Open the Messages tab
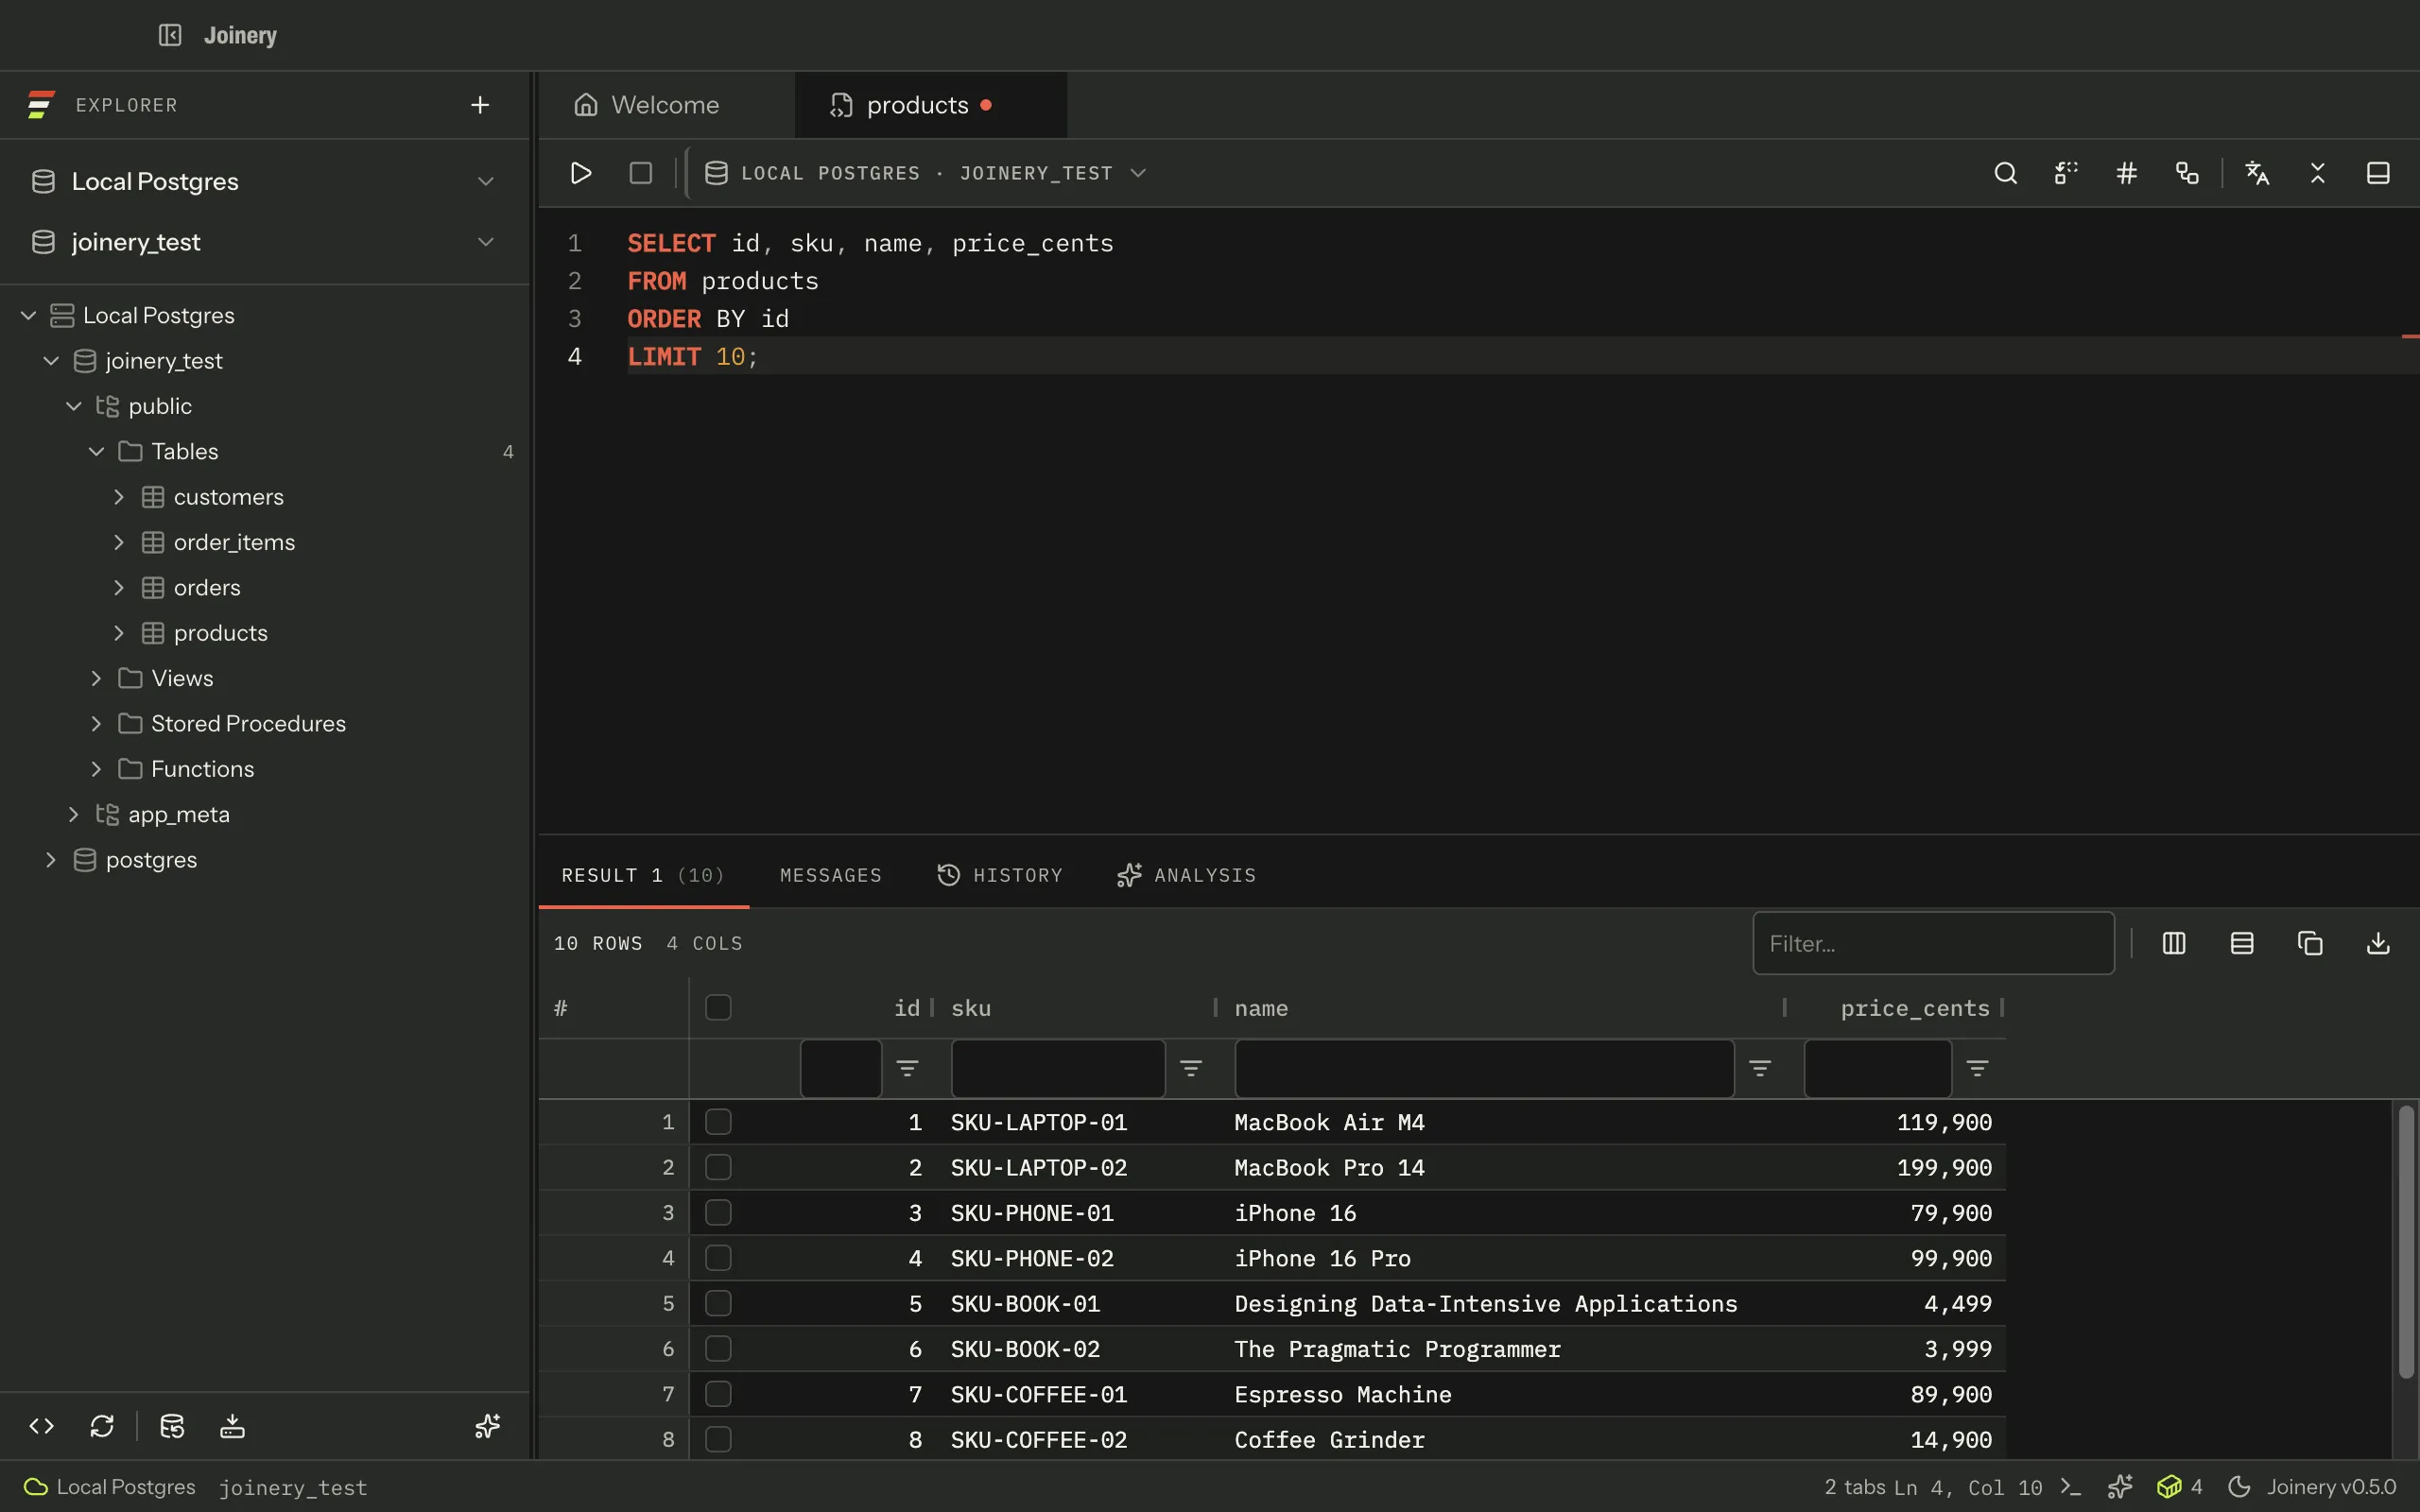 (831, 875)
